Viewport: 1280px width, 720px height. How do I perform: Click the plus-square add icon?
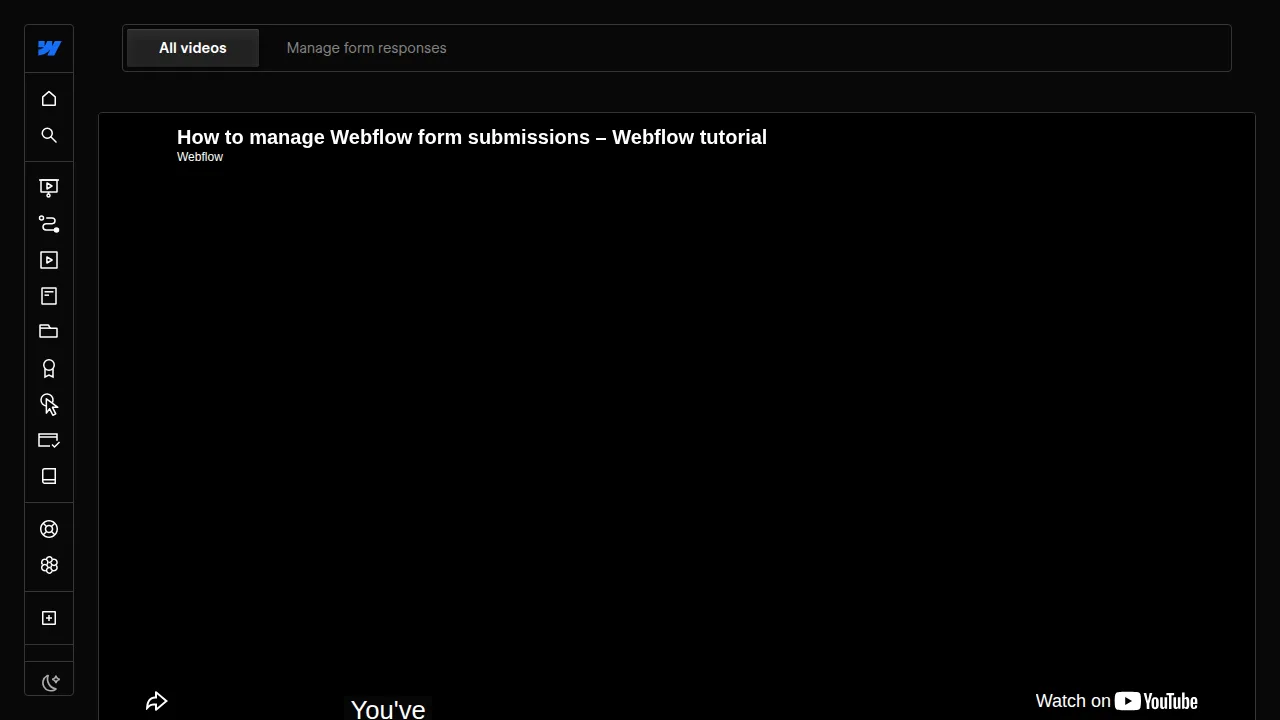[49, 618]
